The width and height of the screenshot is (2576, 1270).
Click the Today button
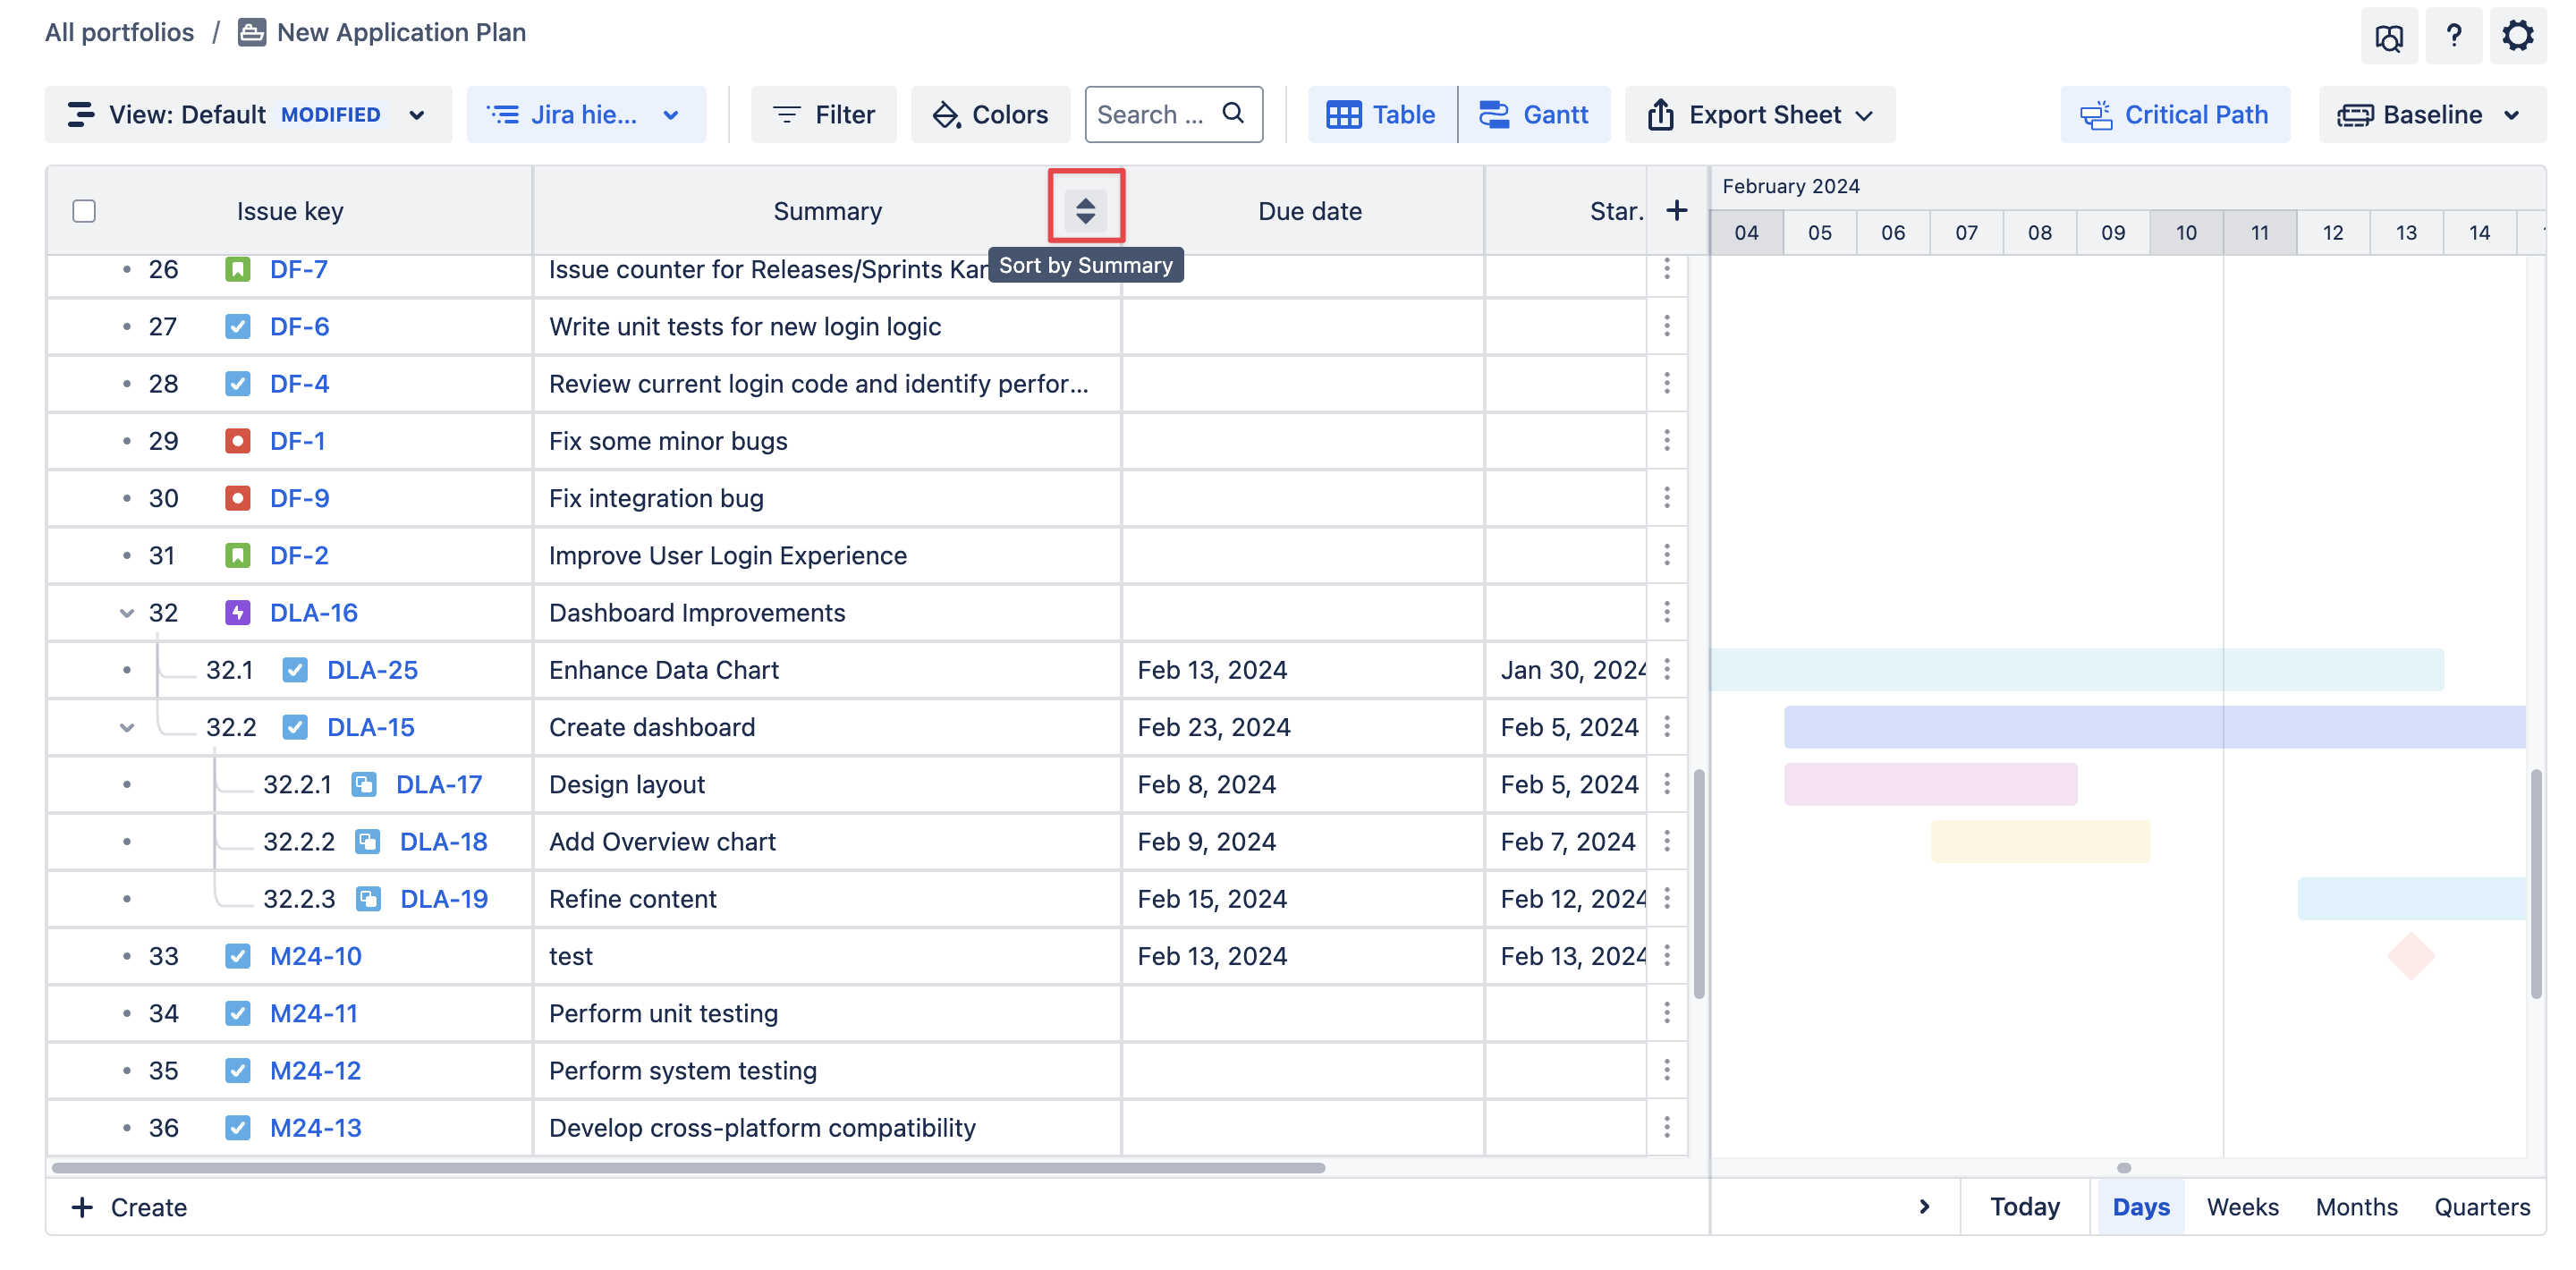[x=2024, y=1206]
